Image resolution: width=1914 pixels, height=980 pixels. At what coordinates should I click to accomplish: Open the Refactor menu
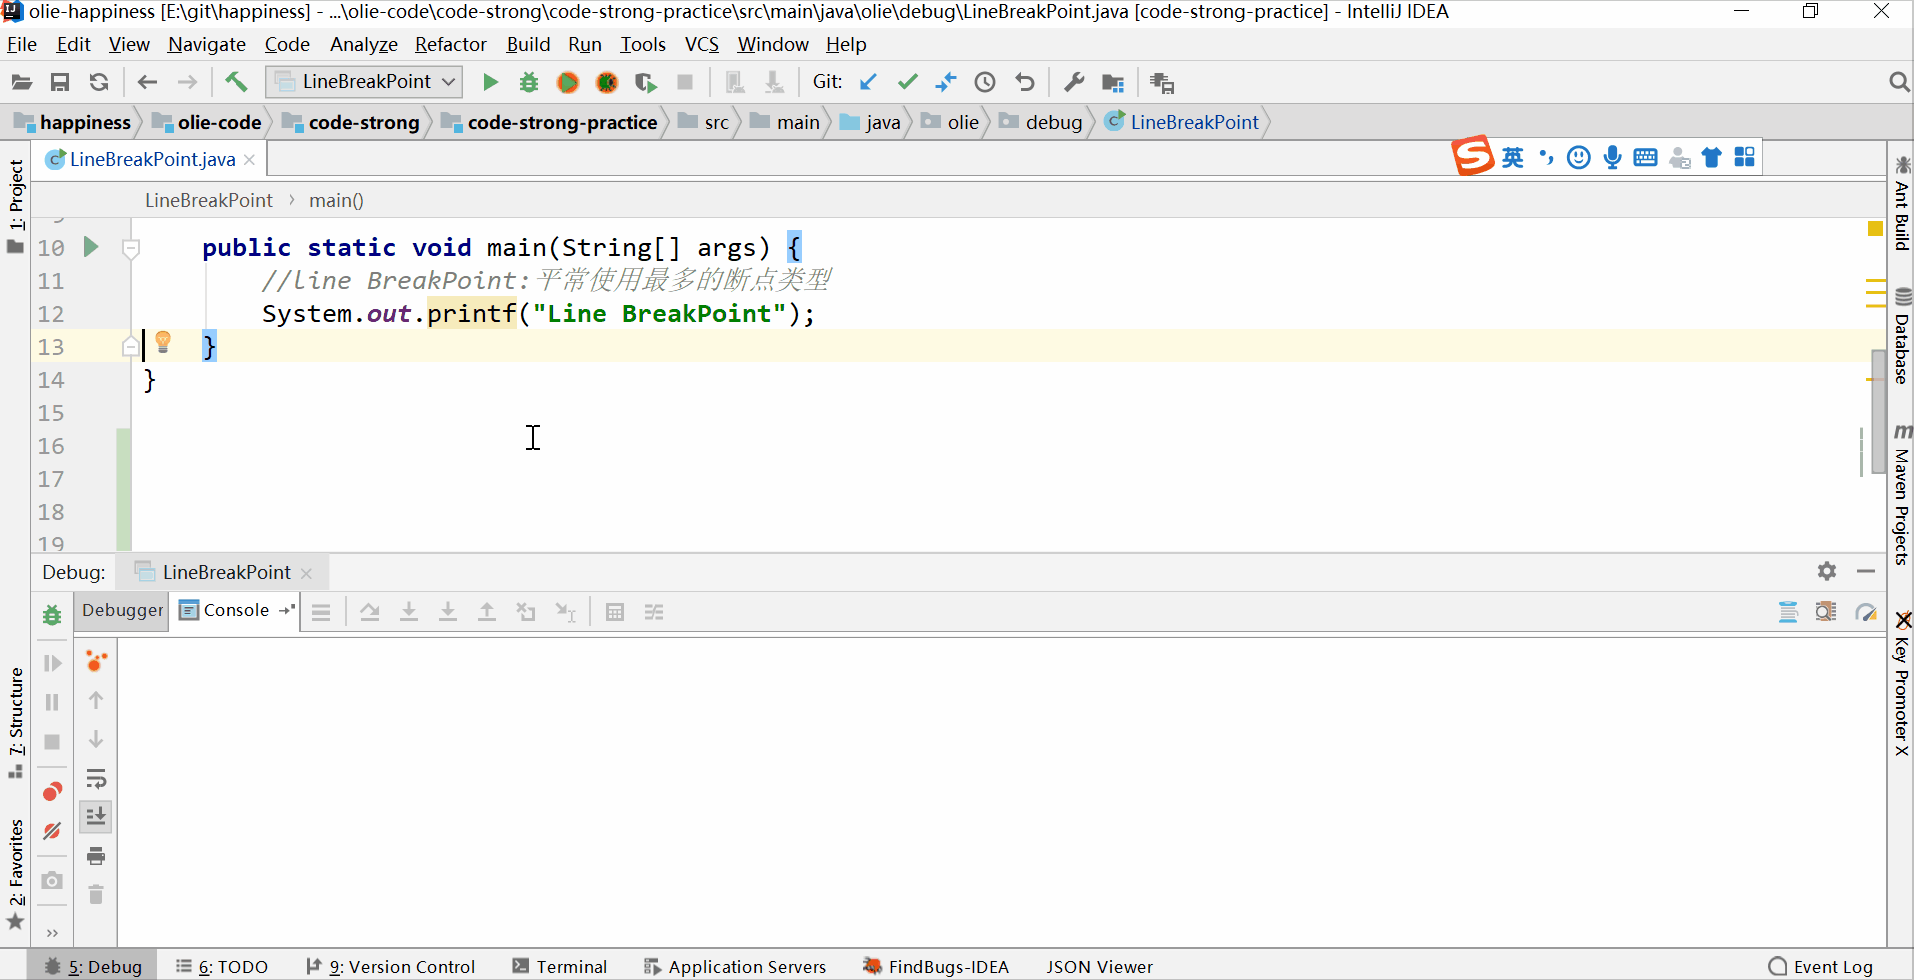[450, 44]
